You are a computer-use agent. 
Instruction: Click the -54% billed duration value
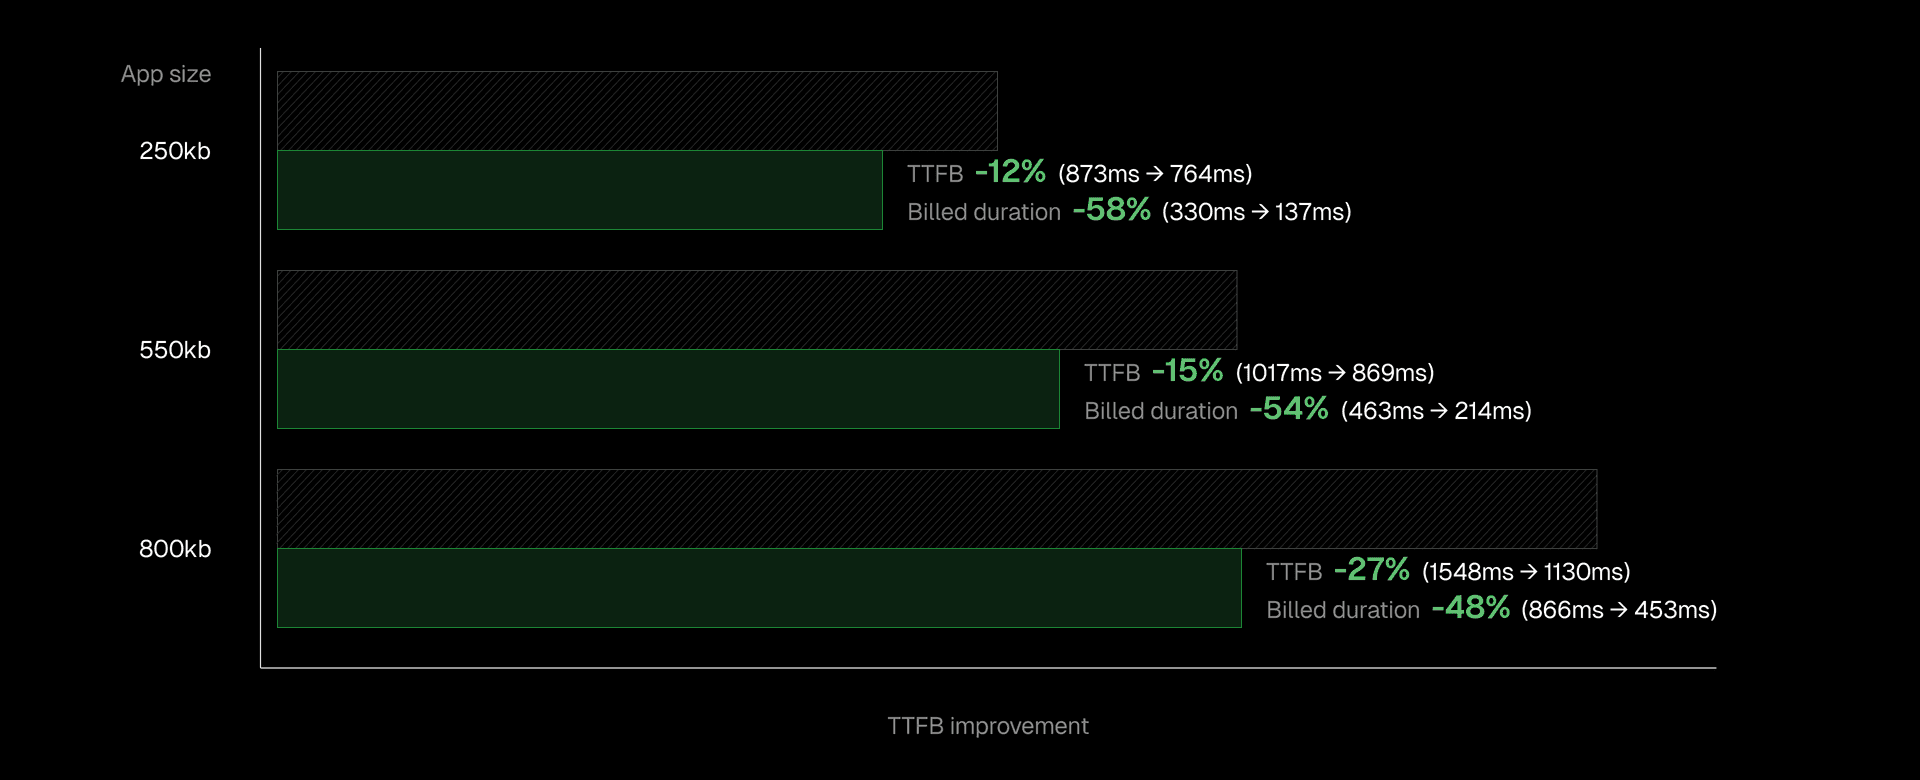1288,409
